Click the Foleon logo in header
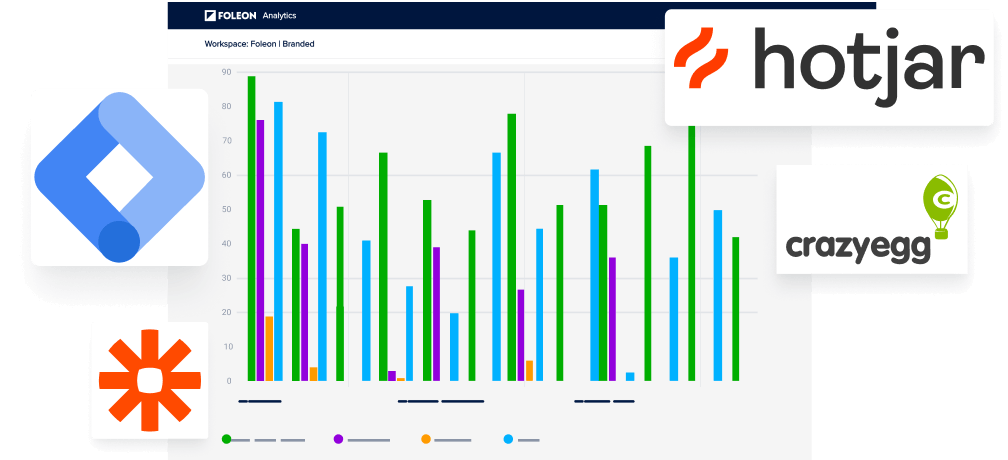Screen dimensions: 1008x460 click(x=229, y=16)
